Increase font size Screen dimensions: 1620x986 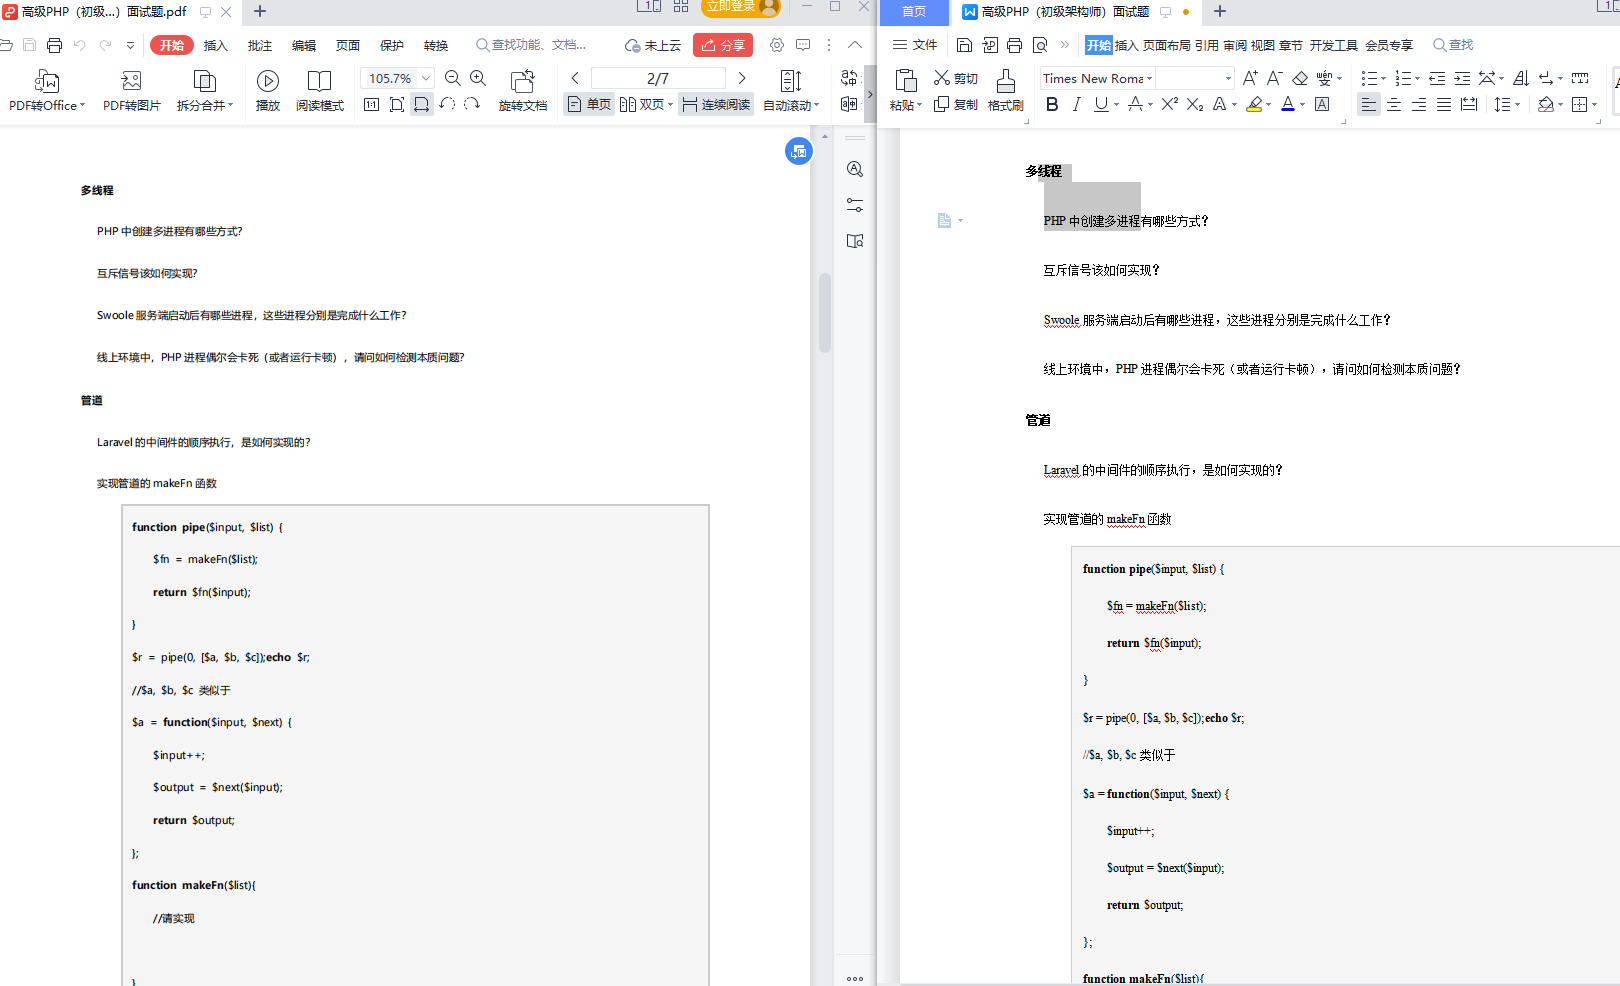pos(1250,78)
